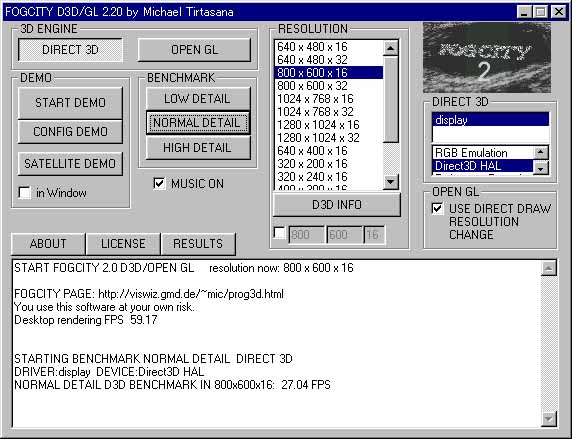Uncheck USE DIRECT DRAW RESOLUTION CHANGE

pyautogui.click(x=438, y=208)
